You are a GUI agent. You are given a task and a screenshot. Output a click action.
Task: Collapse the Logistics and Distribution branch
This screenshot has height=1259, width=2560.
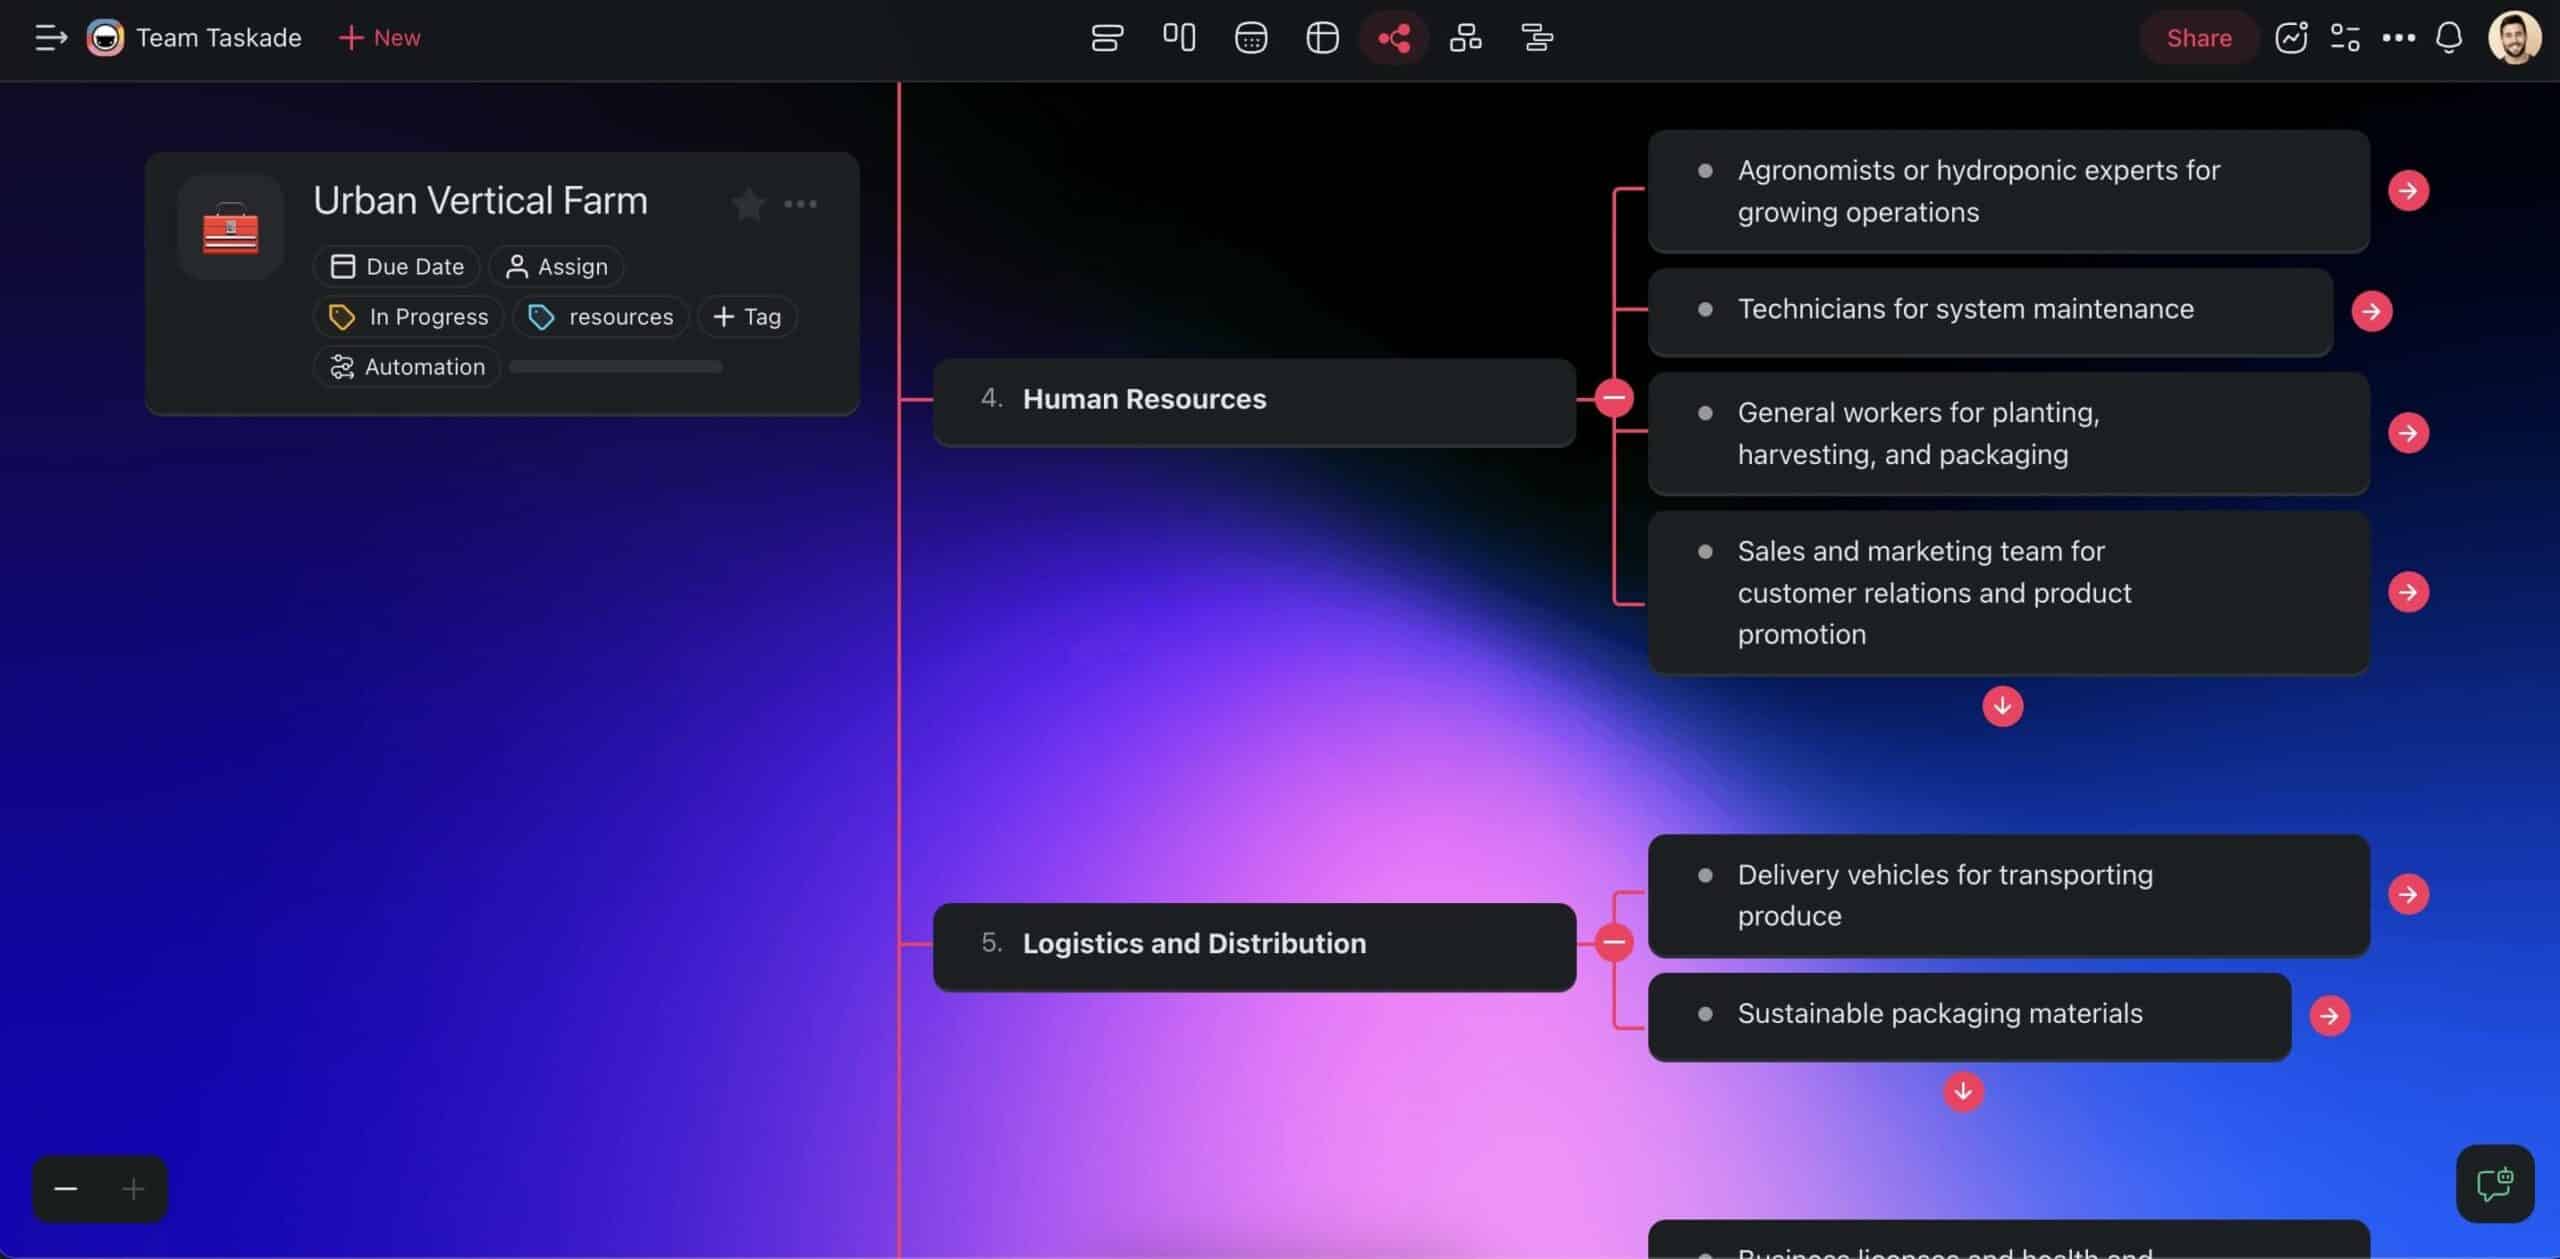(1612, 941)
